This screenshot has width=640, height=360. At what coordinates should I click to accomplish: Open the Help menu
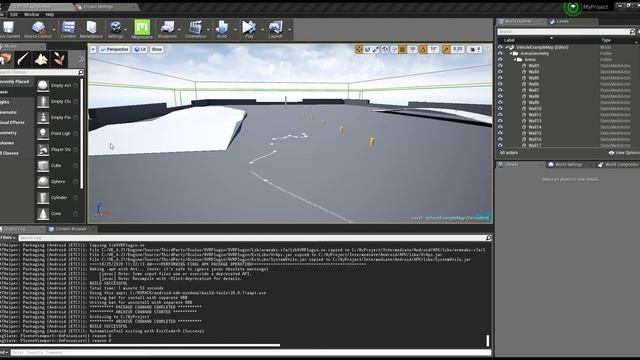(50, 14)
